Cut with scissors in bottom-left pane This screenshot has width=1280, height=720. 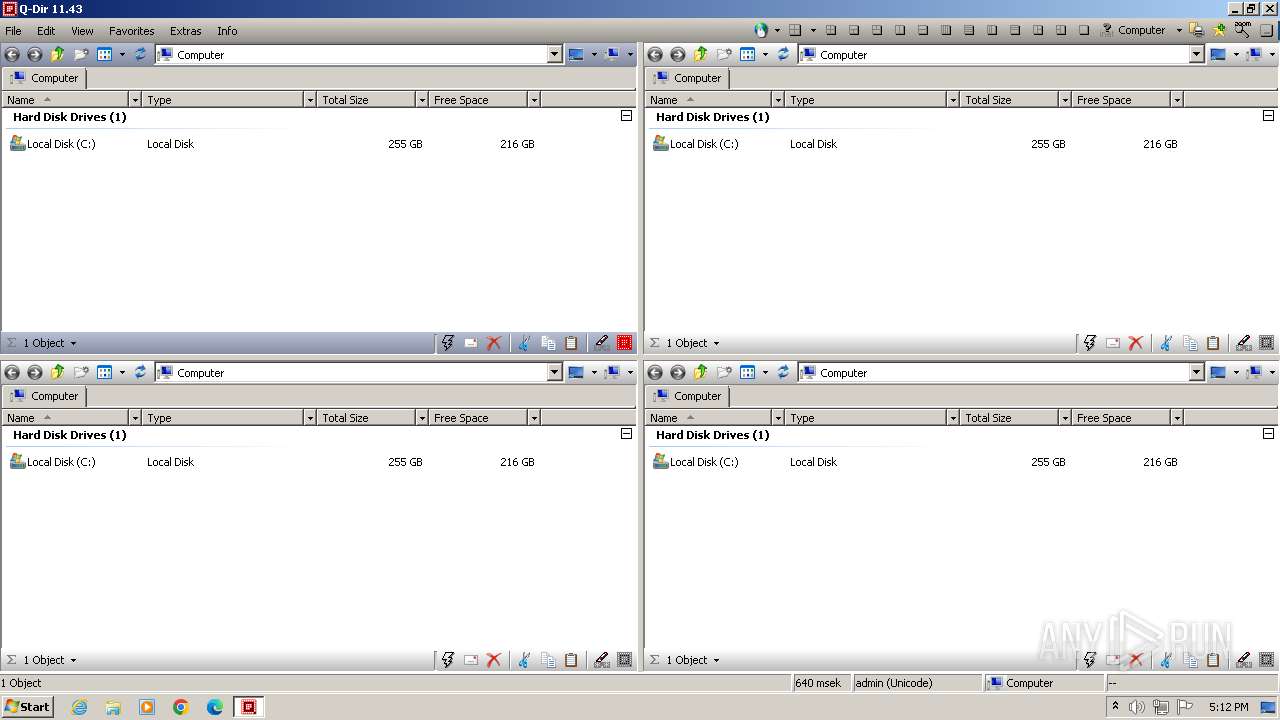(524, 660)
